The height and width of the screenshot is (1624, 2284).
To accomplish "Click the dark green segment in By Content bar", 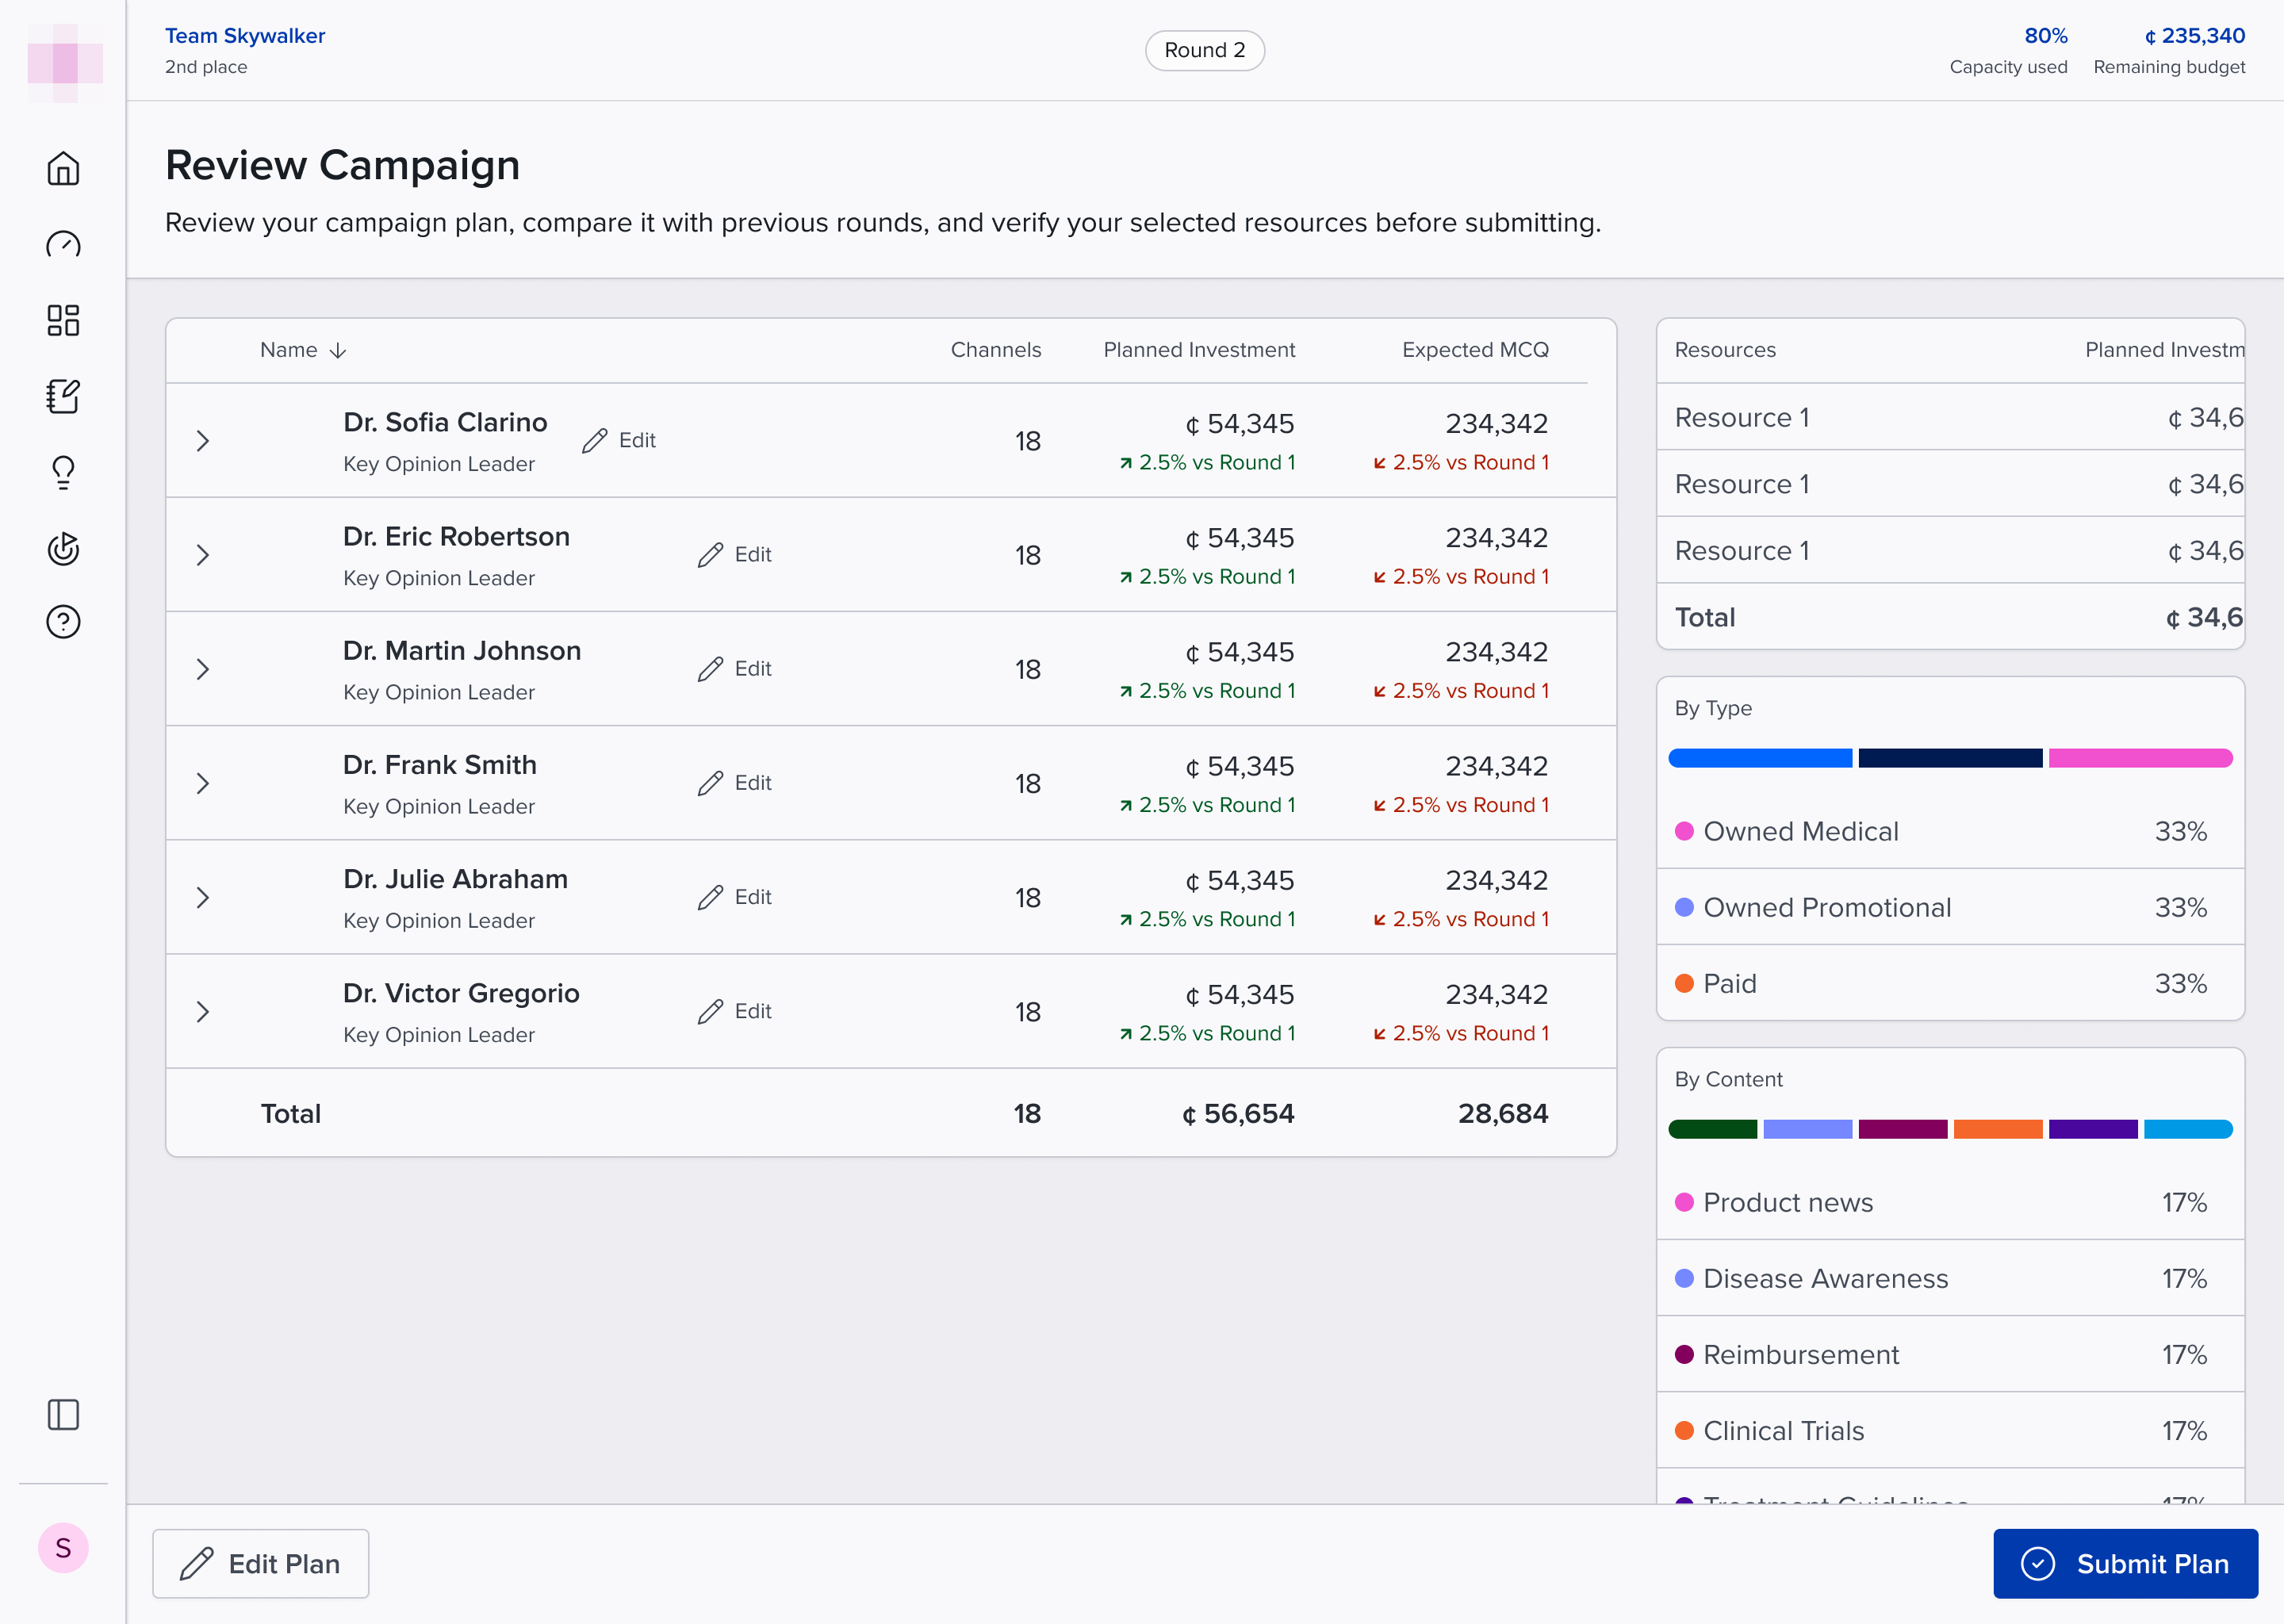I will [x=1712, y=1129].
